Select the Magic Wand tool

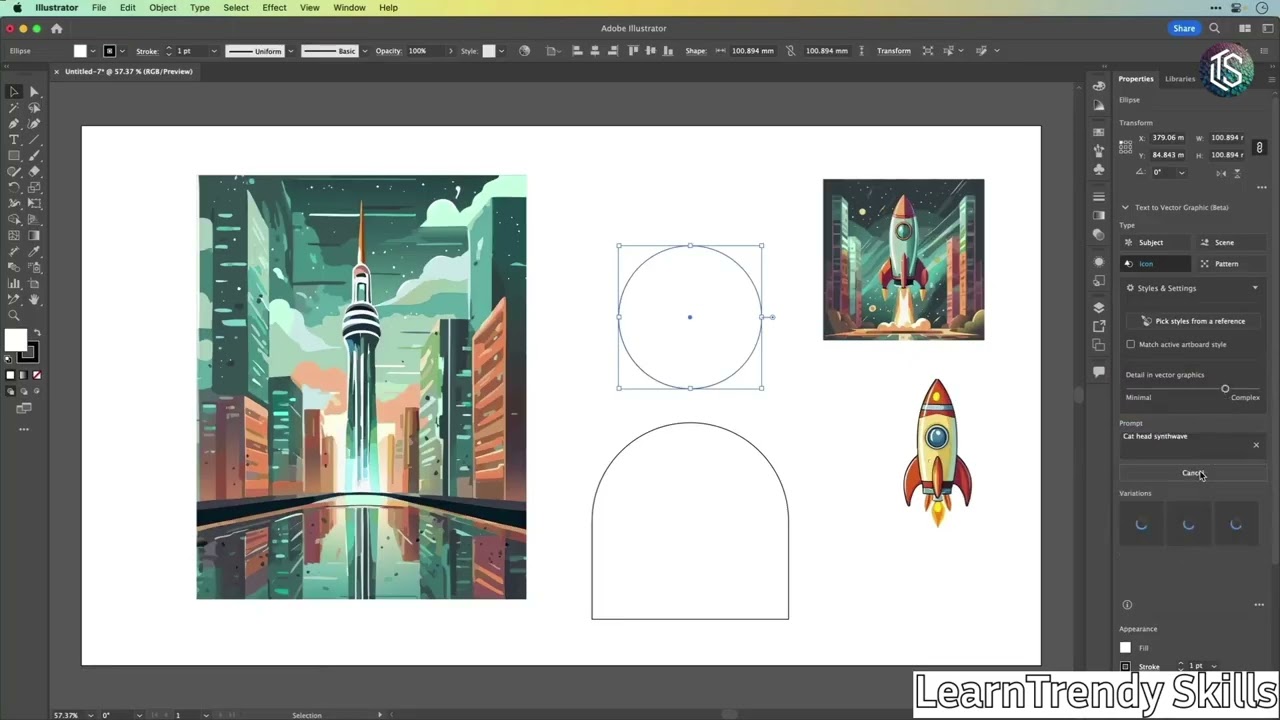[14, 108]
